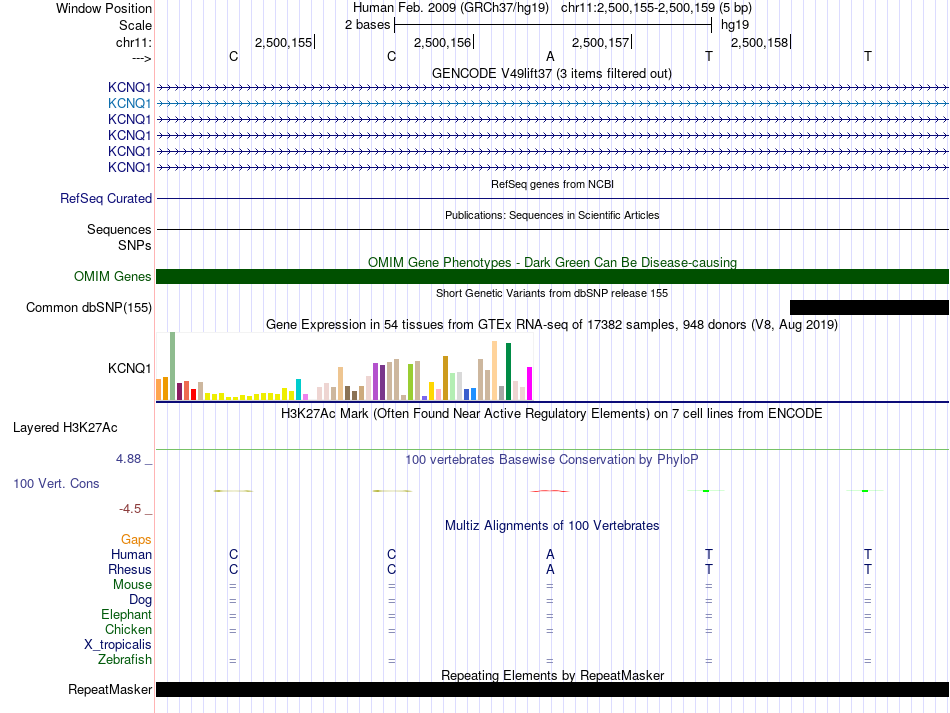Click base A in the chr11 sequence row

[550, 56]
